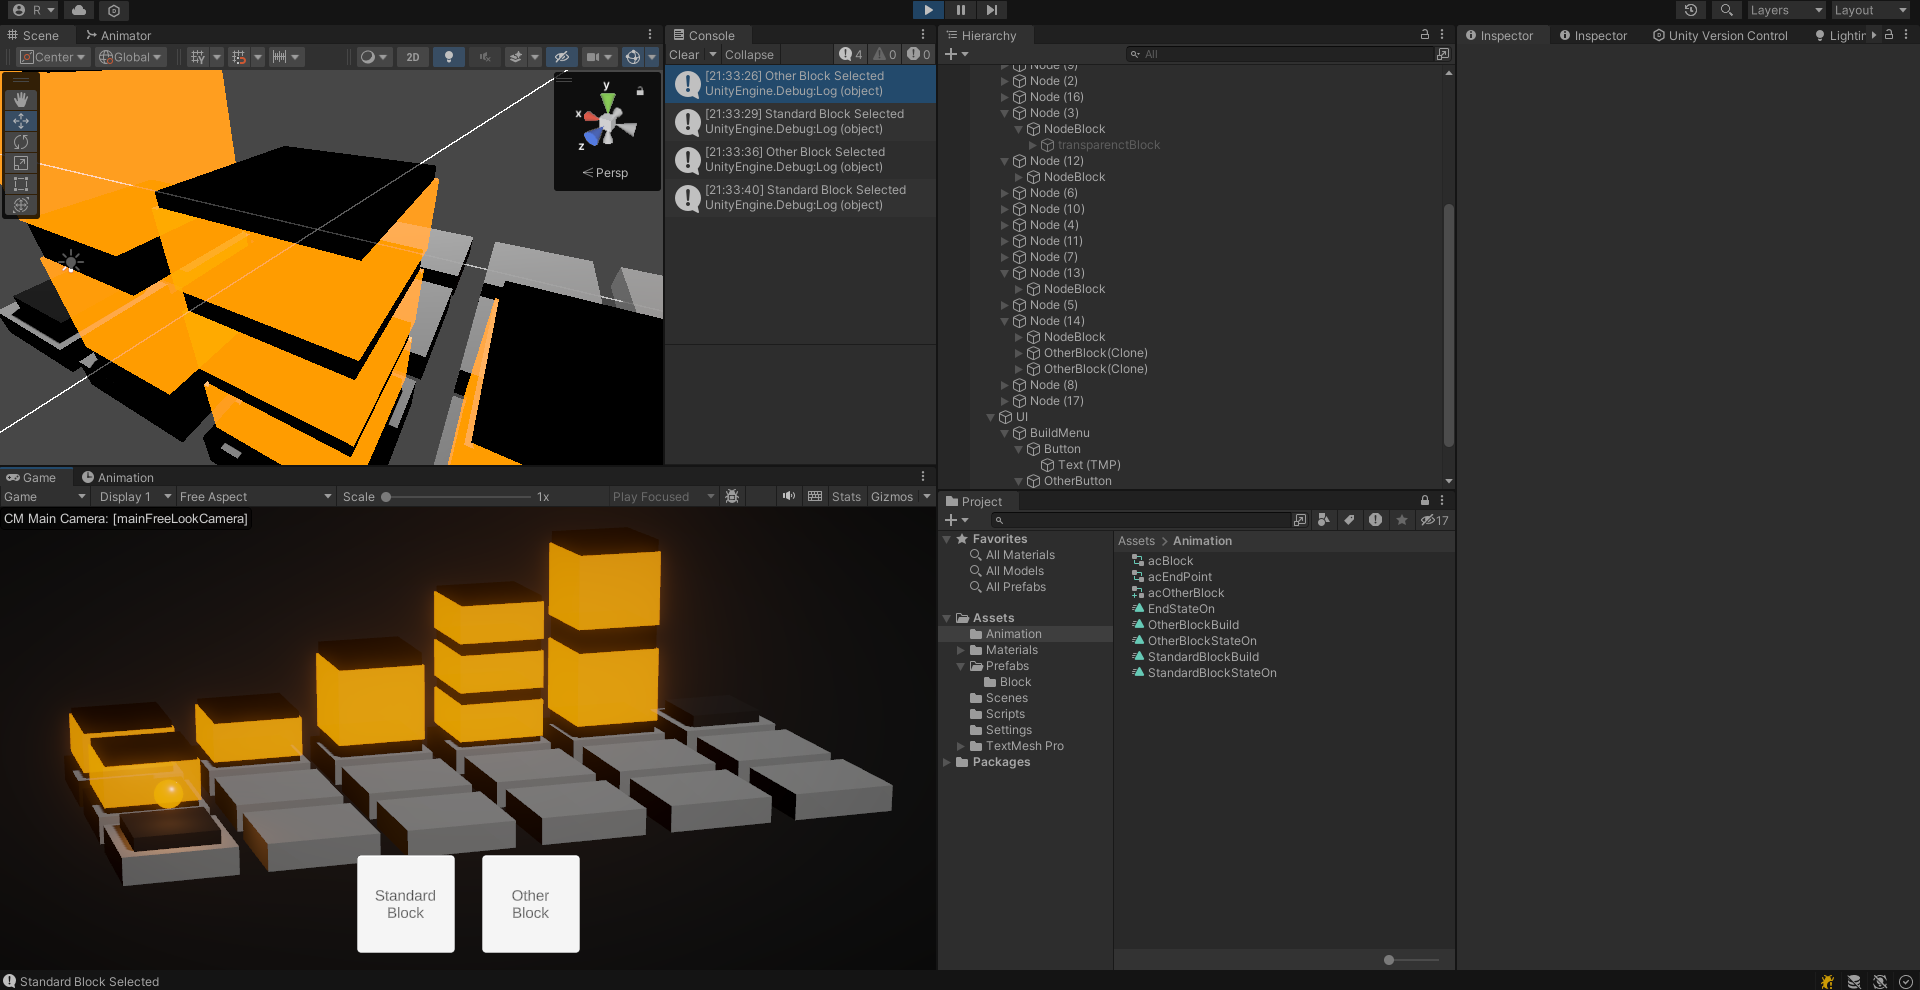
Task: Click Search by Type icon in Project
Action: (x=1324, y=520)
